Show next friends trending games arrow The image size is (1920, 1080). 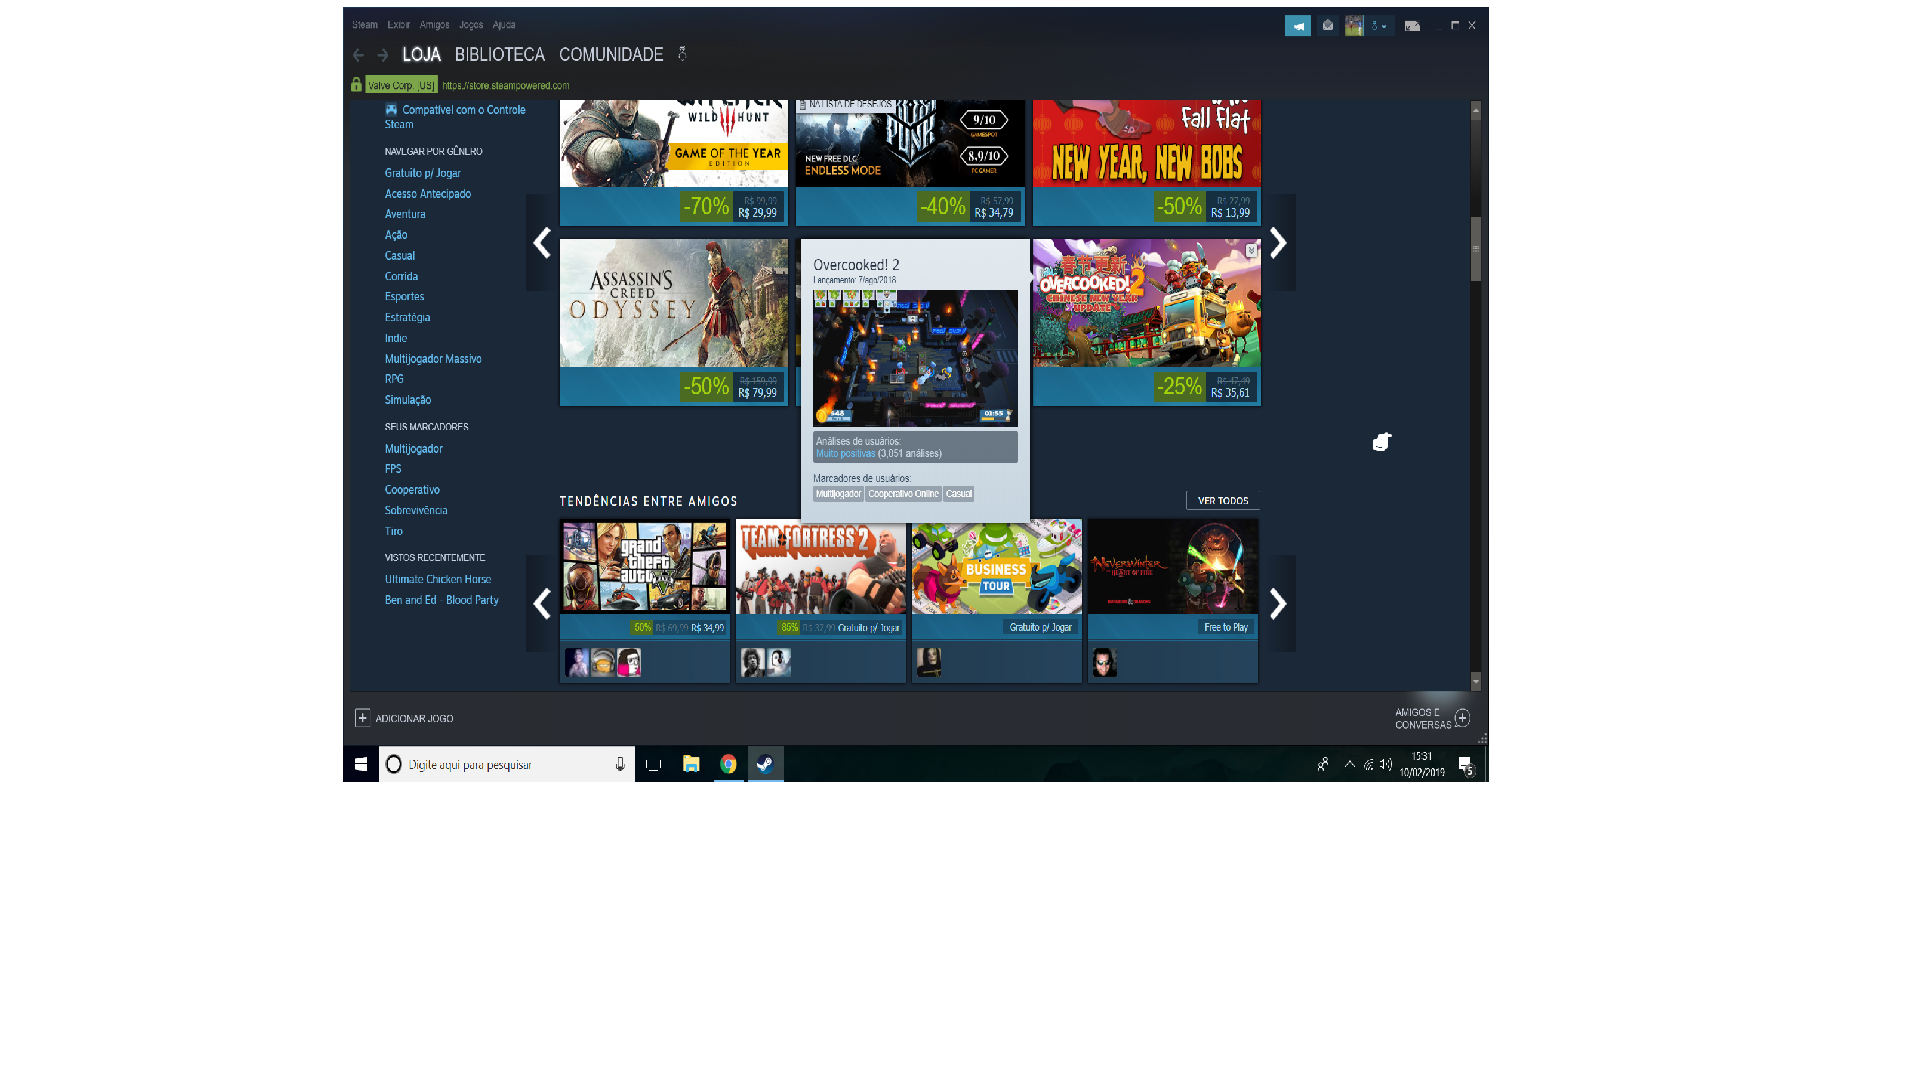(1279, 604)
